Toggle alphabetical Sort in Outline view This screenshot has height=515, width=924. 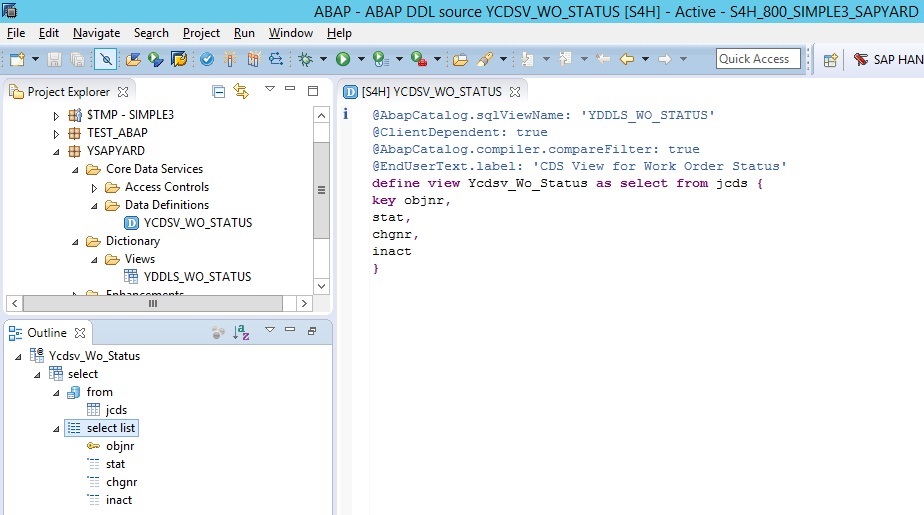pos(241,332)
